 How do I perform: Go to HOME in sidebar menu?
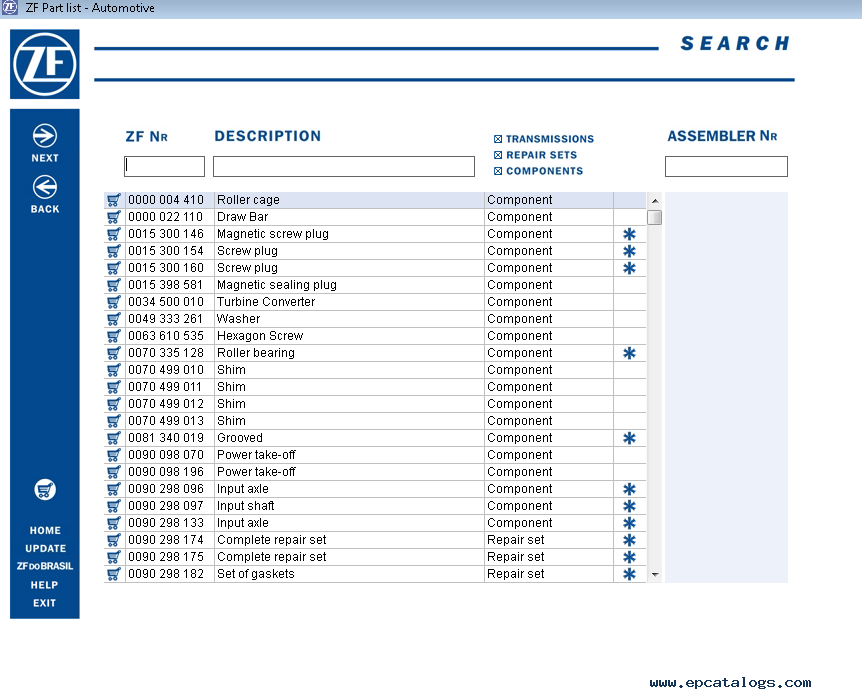45,531
